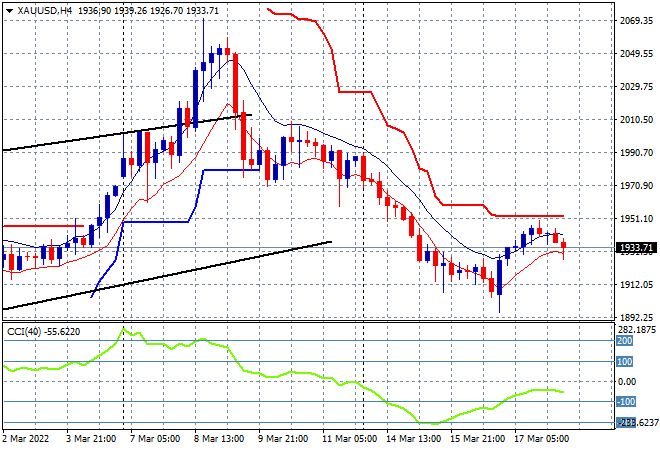
Task: Select the CCI 200 level label
Action: pyautogui.click(x=624, y=341)
